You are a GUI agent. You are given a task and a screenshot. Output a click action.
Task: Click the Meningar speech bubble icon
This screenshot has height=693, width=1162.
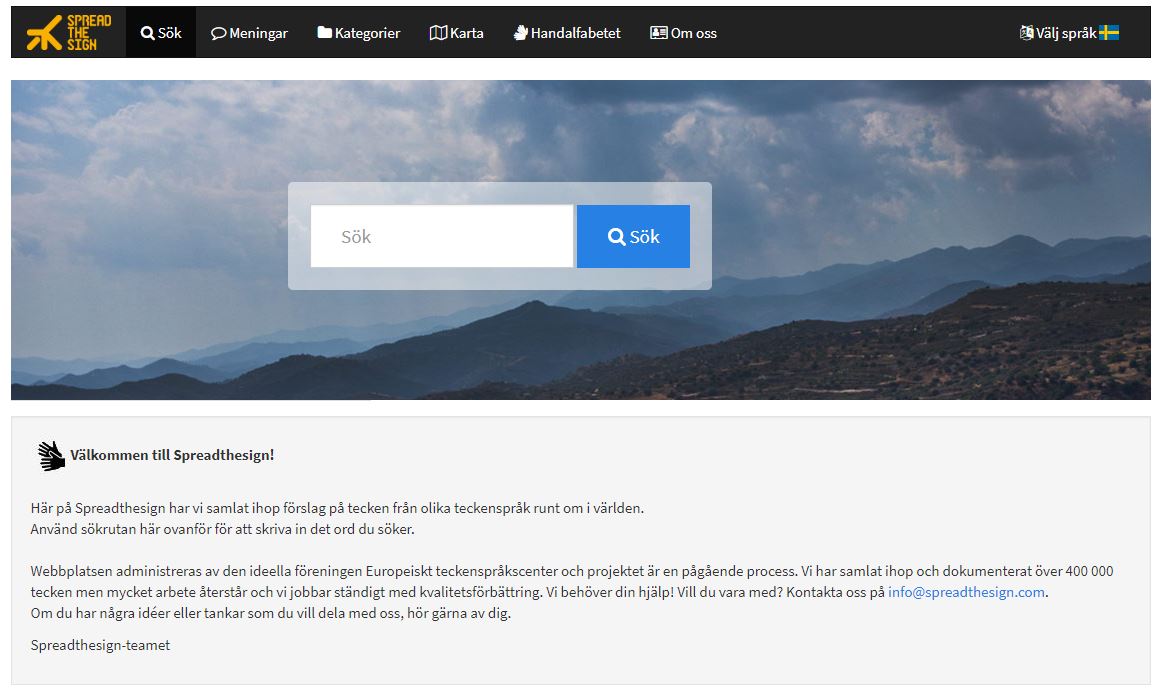[218, 33]
